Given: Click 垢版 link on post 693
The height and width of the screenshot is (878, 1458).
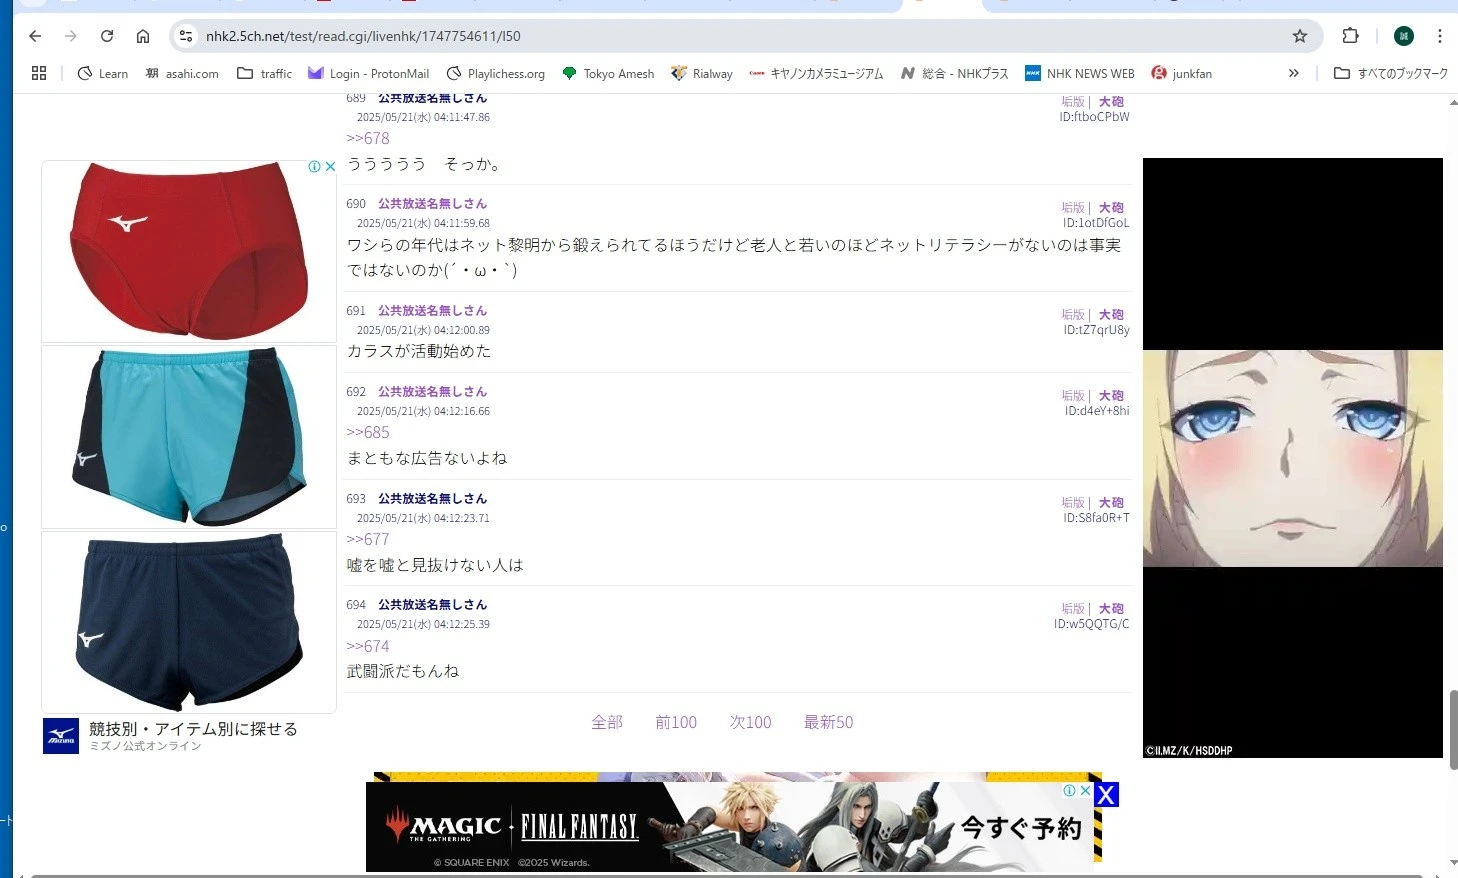Looking at the screenshot, I should click(x=1073, y=503).
